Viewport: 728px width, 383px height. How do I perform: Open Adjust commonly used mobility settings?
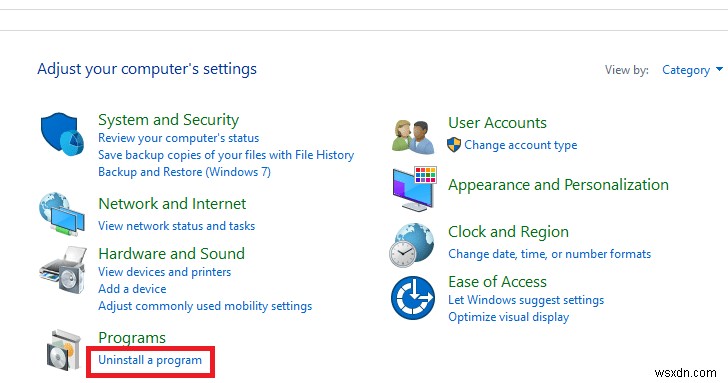click(x=205, y=306)
